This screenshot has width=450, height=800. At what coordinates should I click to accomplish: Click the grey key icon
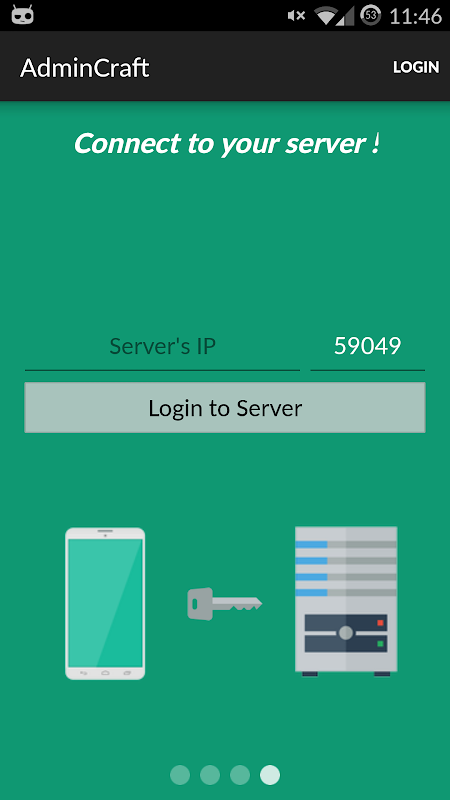(224, 604)
